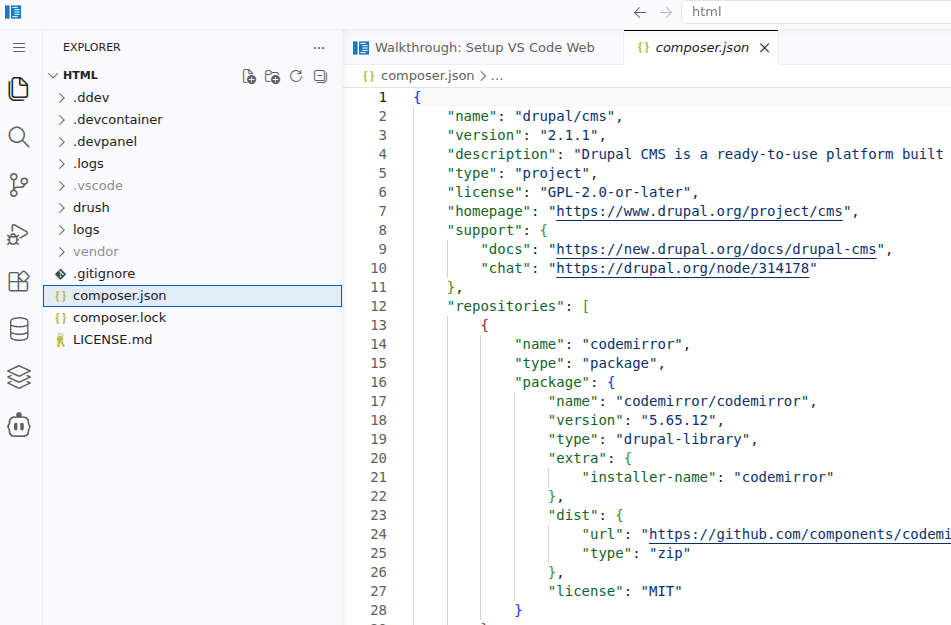This screenshot has width=951, height=625.
Task: Expand the .logs folder
Action: click(61, 164)
